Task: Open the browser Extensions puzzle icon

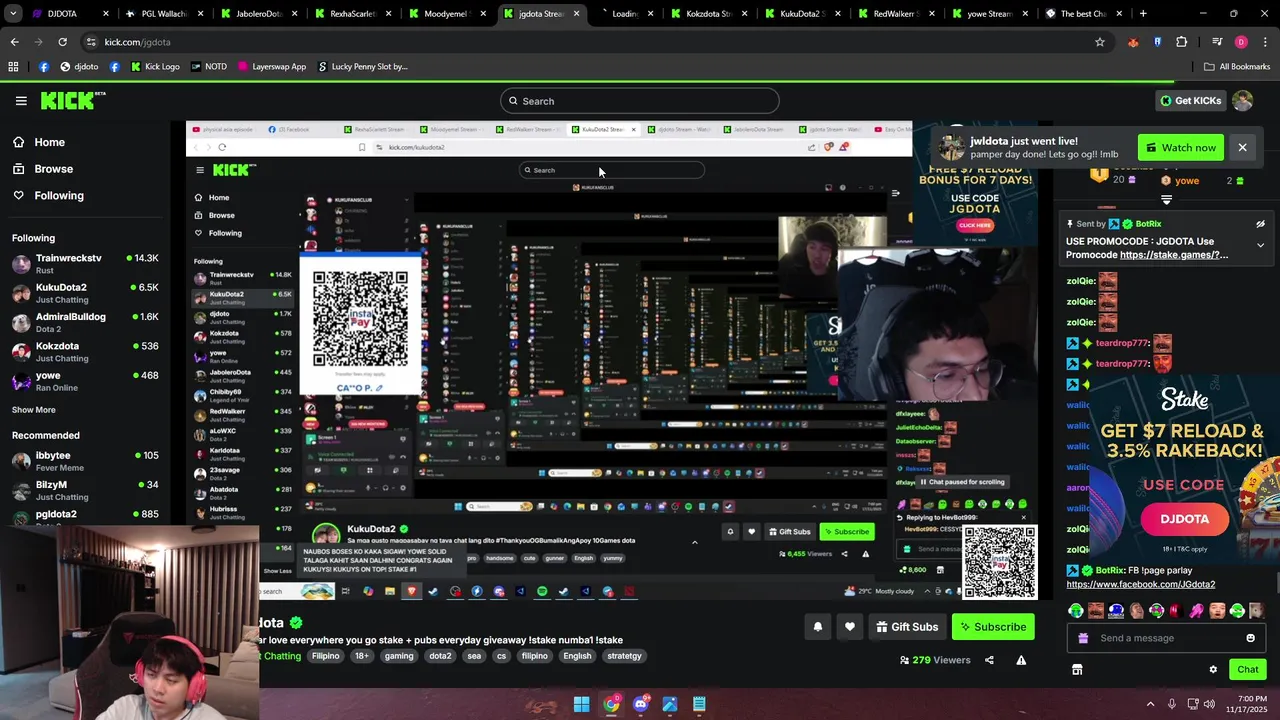Action: pos(1181,42)
